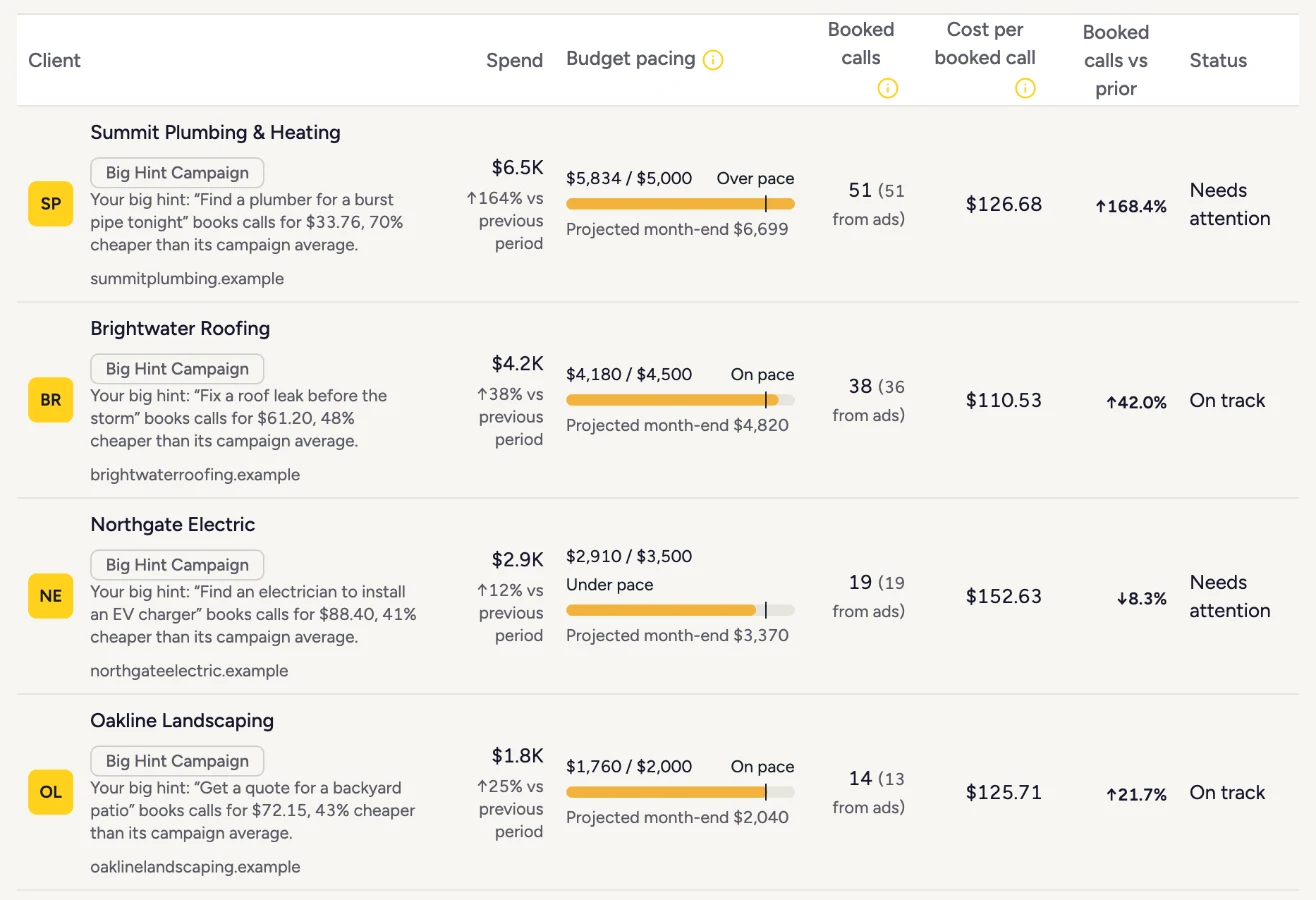Visit northgateelectric.example link

click(189, 671)
